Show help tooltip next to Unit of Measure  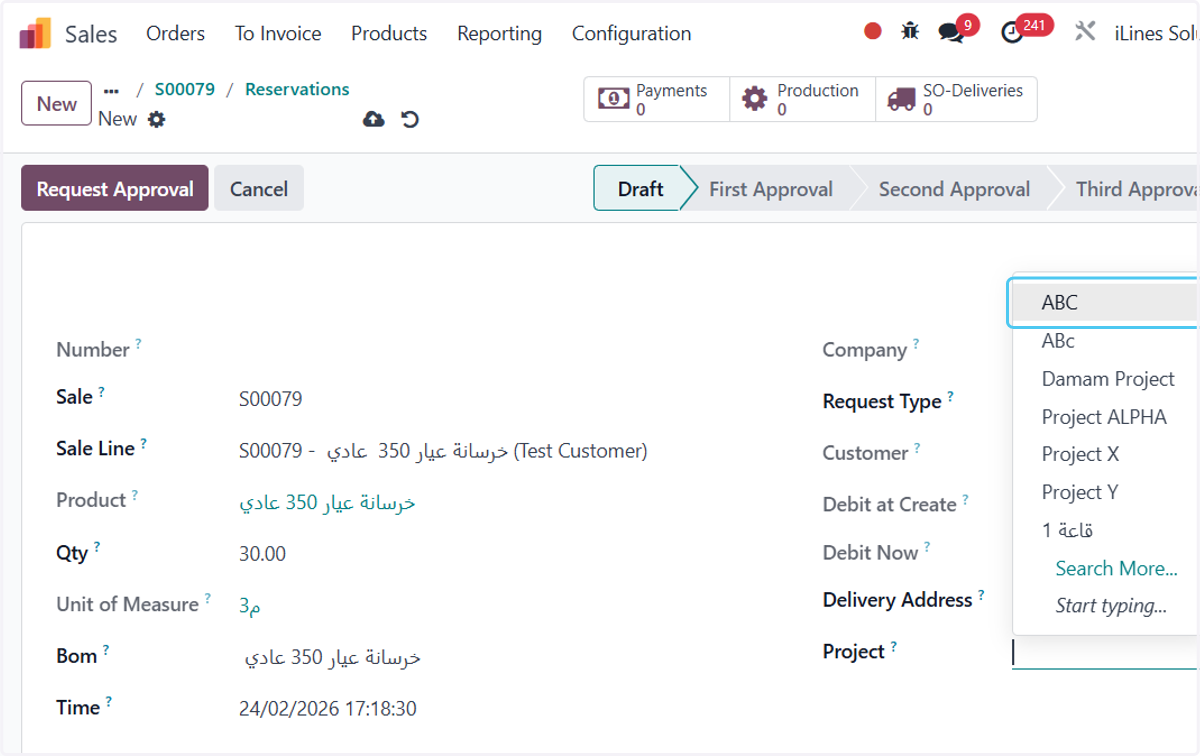pos(207,599)
